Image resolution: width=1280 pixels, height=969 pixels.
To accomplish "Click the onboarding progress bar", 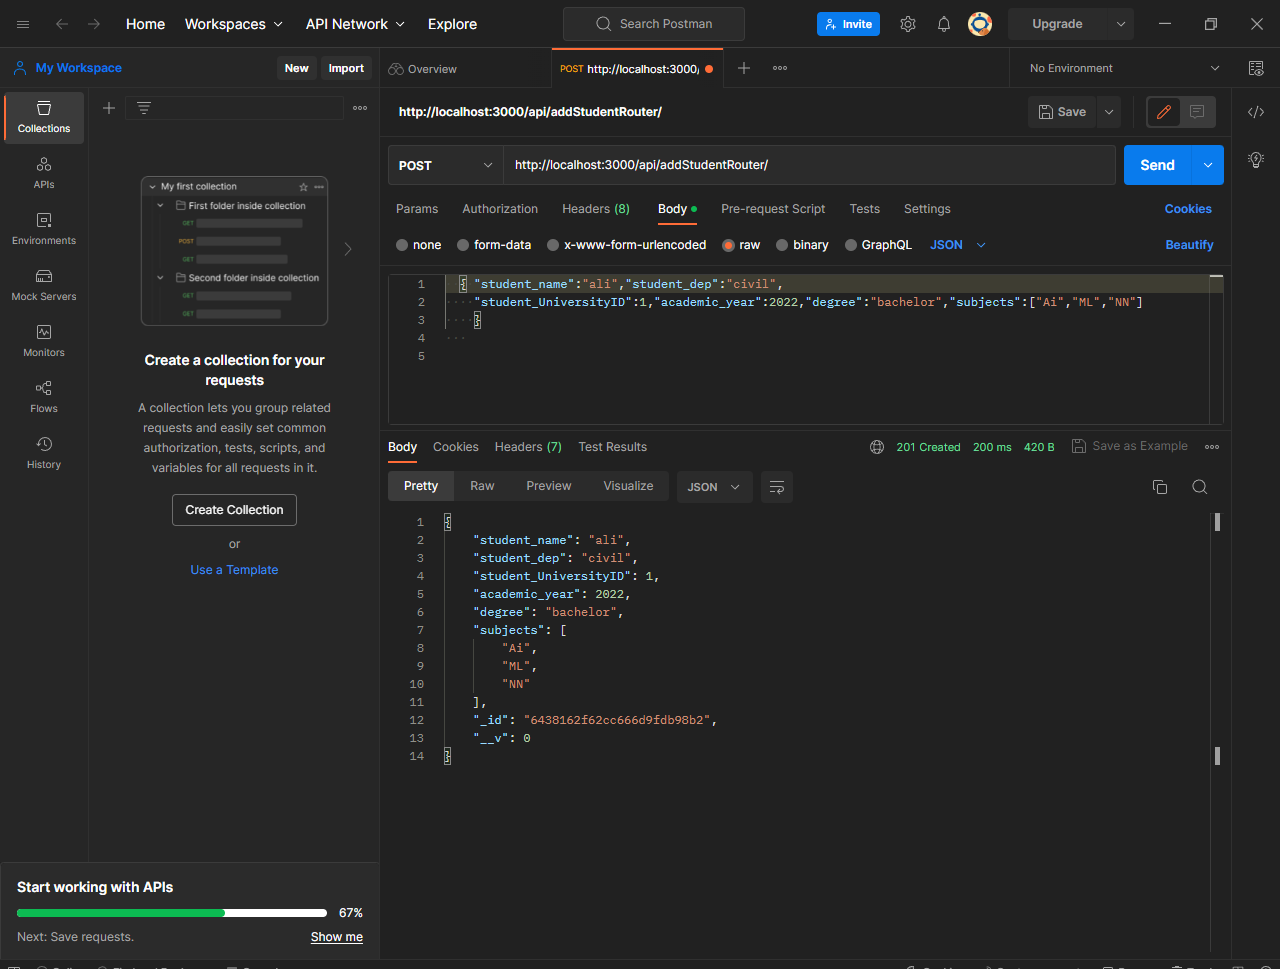I will [x=172, y=913].
